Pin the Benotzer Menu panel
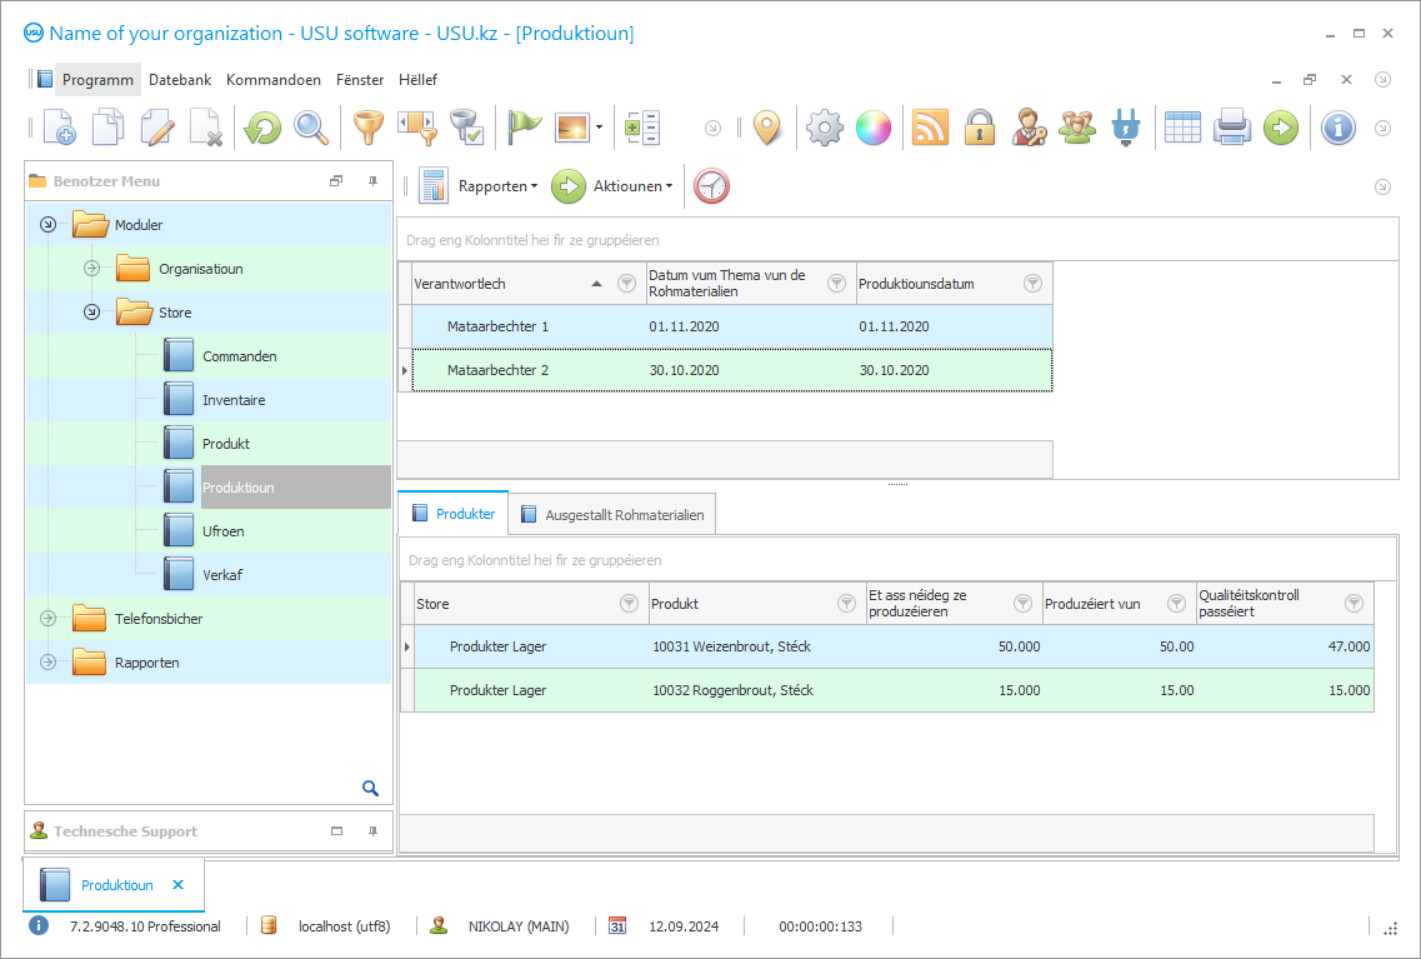The width and height of the screenshot is (1421, 959). tap(373, 181)
